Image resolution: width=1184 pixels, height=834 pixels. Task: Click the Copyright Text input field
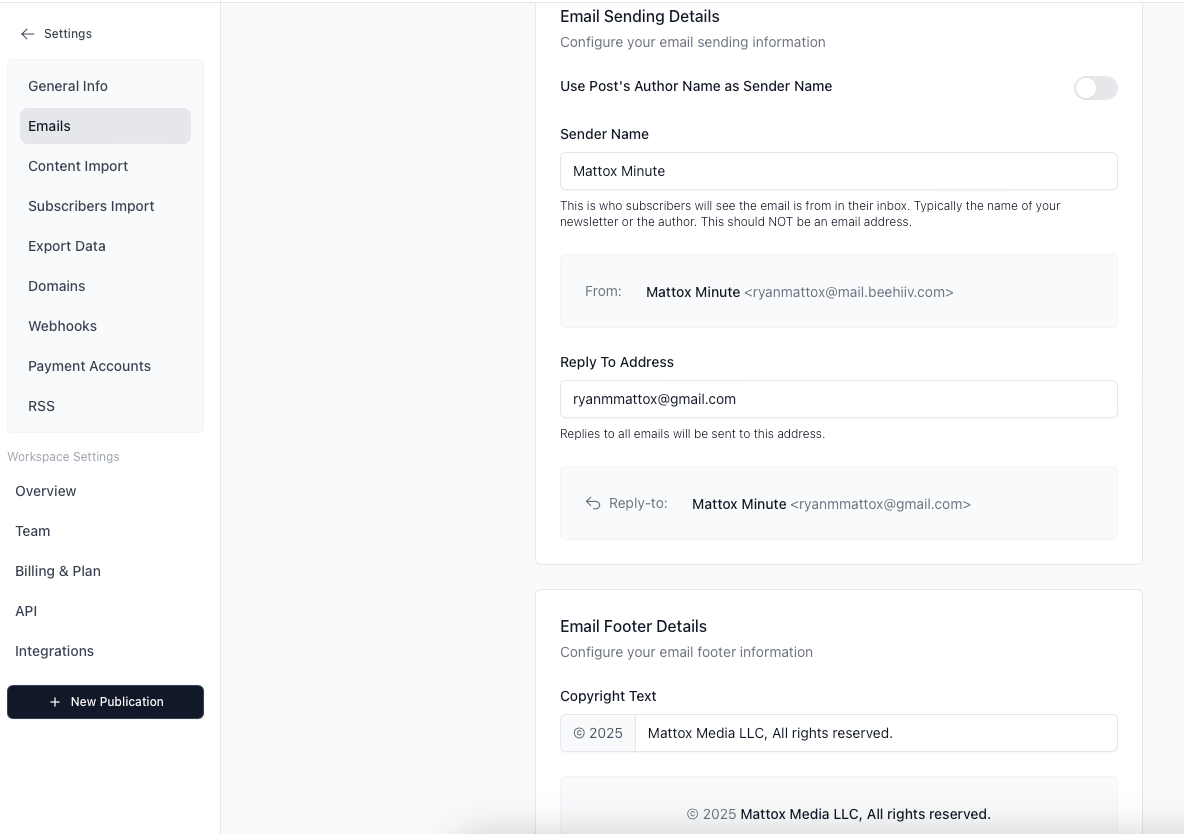[x=875, y=733]
